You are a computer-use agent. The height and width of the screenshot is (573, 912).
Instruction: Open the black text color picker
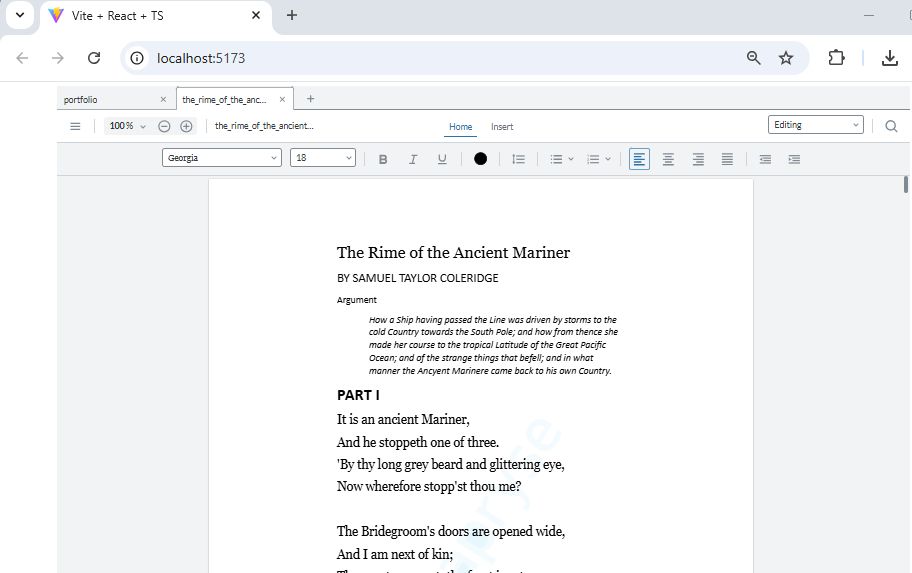click(480, 159)
